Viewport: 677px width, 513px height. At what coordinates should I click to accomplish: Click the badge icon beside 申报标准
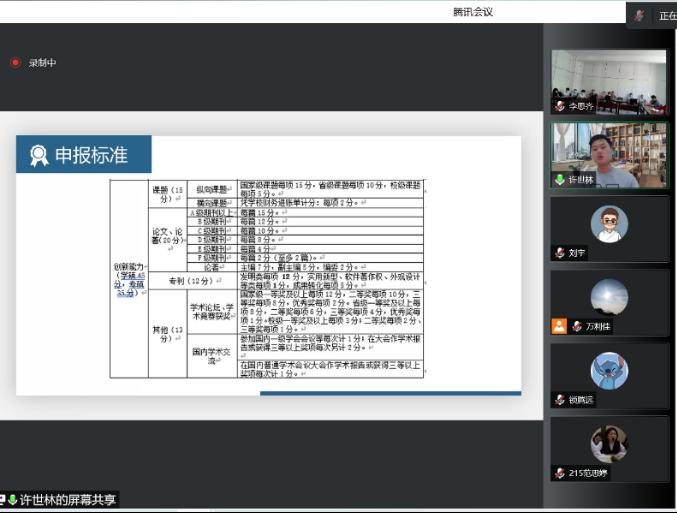point(39,156)
